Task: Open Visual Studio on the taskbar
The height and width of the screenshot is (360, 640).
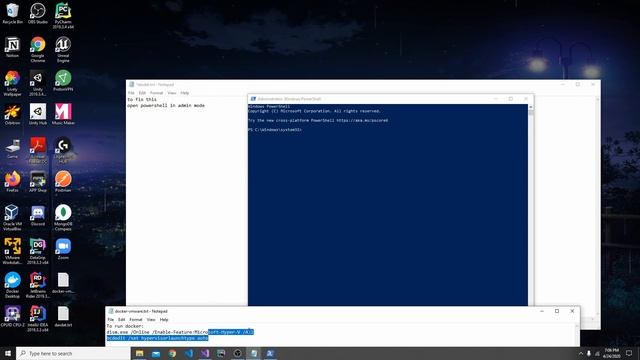Action: (205, 353)
